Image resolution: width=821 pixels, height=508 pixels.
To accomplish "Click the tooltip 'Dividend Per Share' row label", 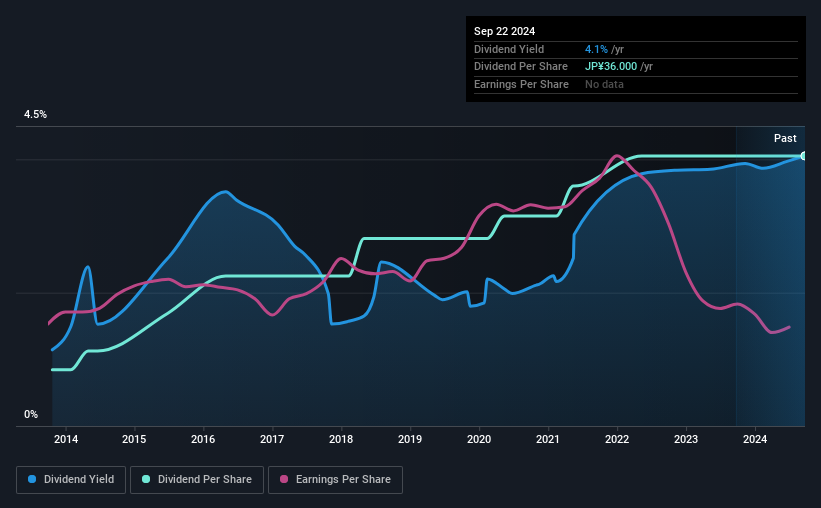I will [520, 67].
